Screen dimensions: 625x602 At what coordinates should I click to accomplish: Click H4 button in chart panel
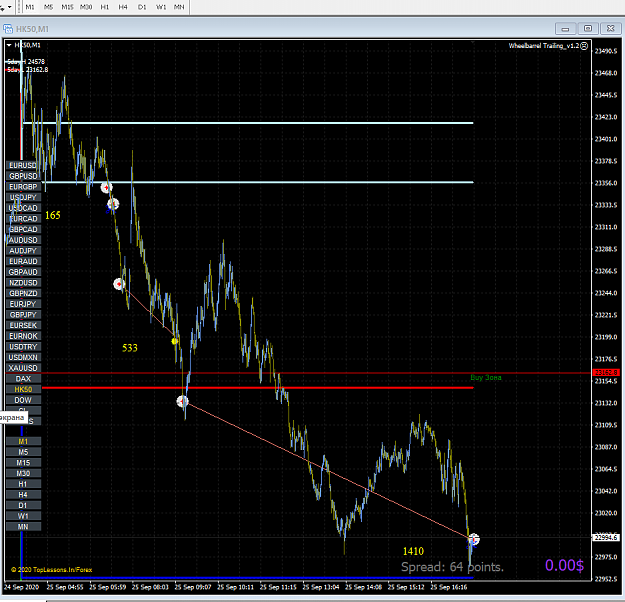[23, 495]
